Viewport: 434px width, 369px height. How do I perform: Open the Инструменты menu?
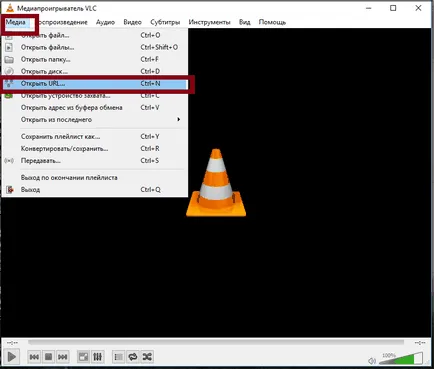pos(209,22)
